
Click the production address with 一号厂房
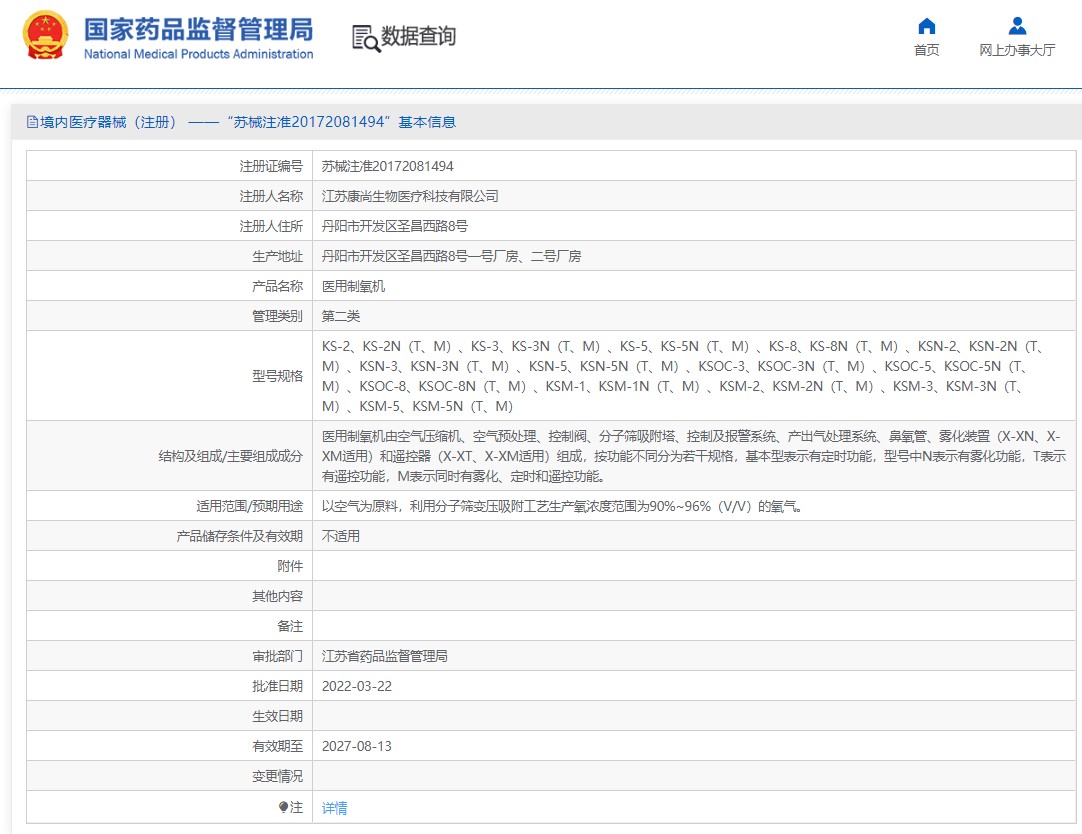[451, 257]
